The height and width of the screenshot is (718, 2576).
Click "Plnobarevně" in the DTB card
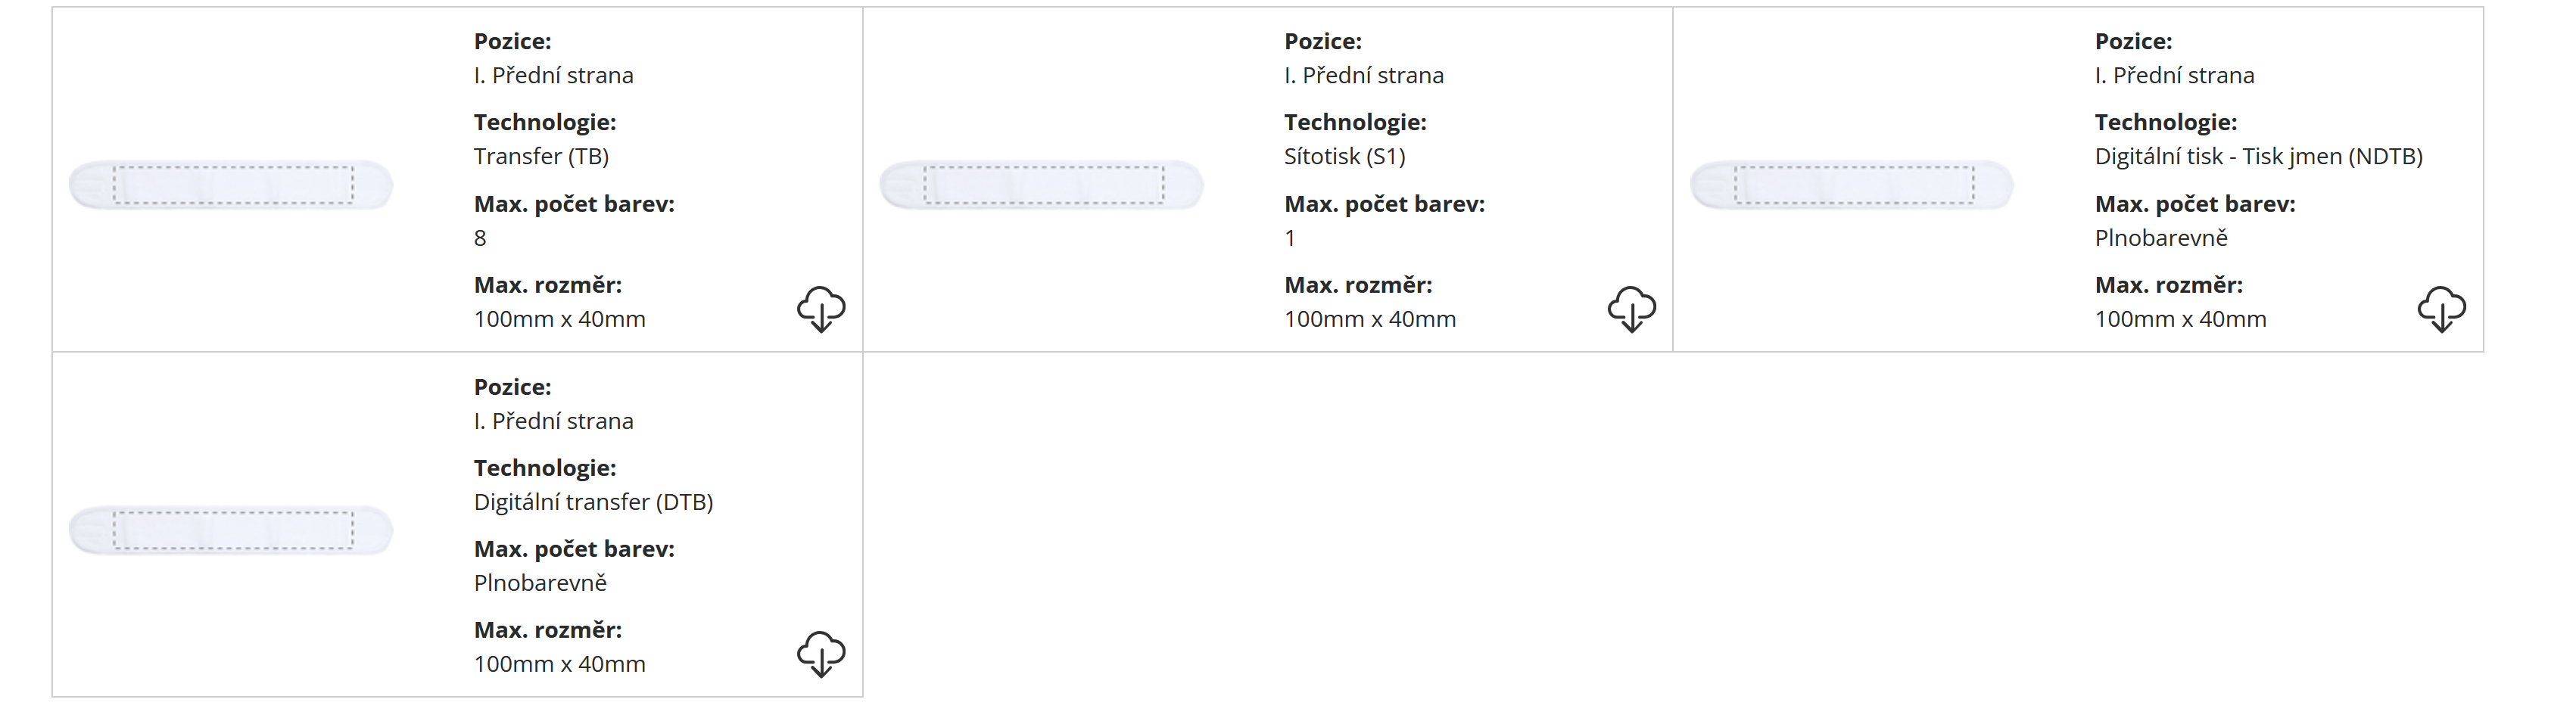[540, 583]
